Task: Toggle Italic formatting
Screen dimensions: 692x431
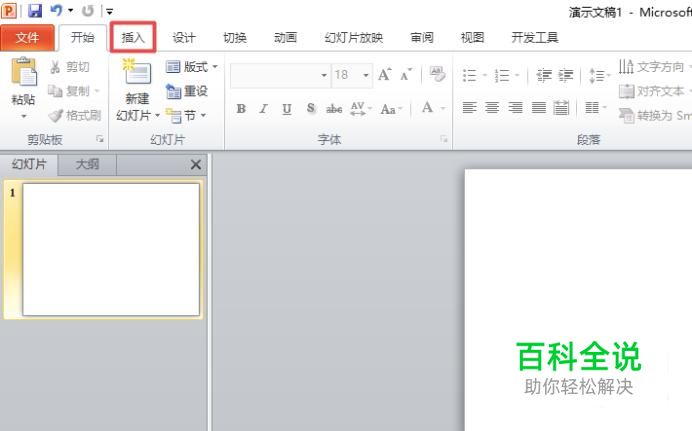Action: click(263, 109)
